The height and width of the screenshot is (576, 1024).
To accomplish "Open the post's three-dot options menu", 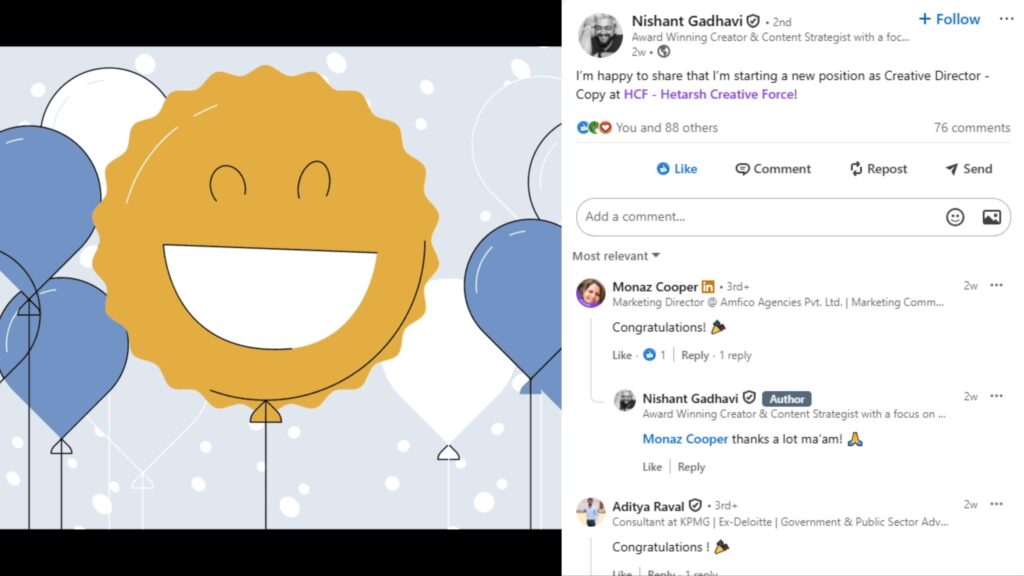I will click(x=1005, y=19).
